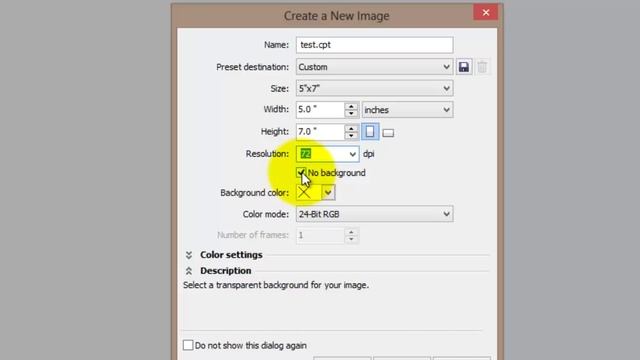Open the Color mode dropdown
Screen dimensions: 640x360
point(374,214)
